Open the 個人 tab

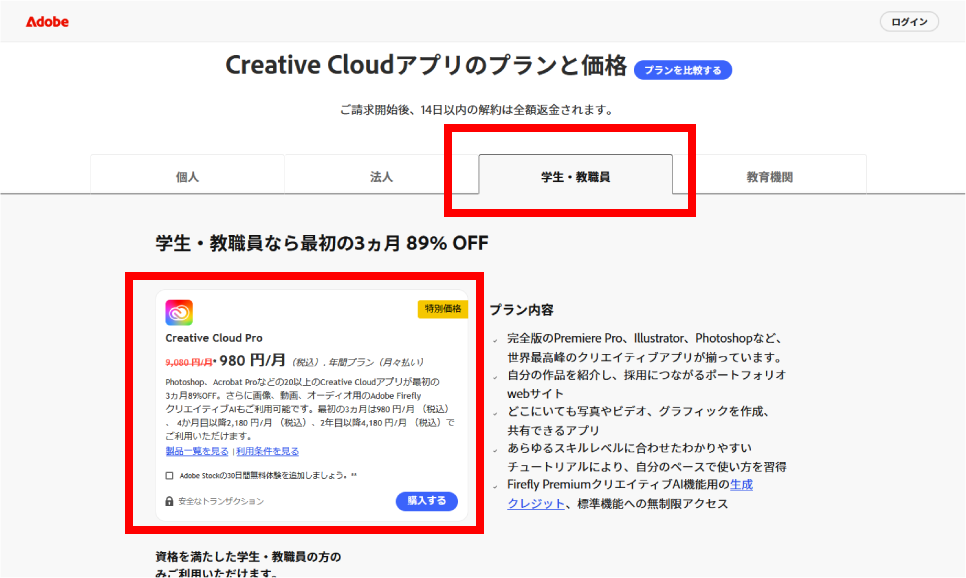point(187,177)
